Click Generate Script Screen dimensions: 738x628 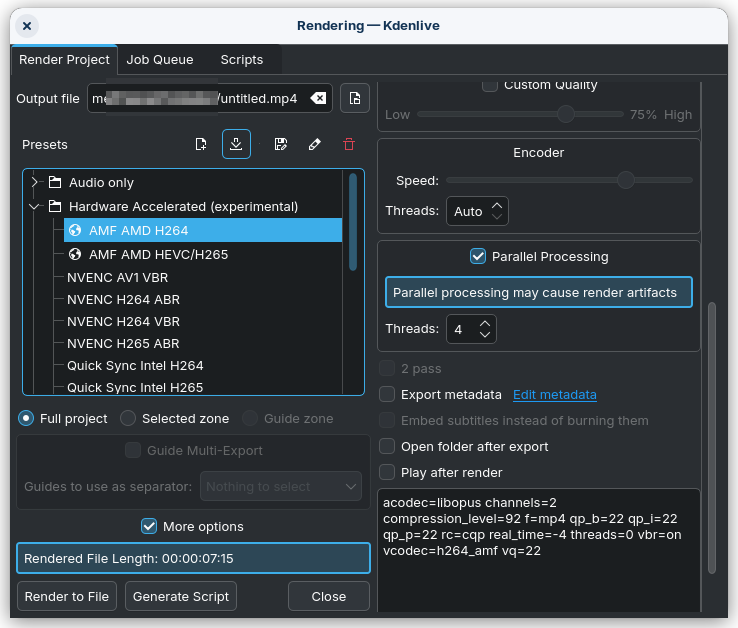point(181,596)
